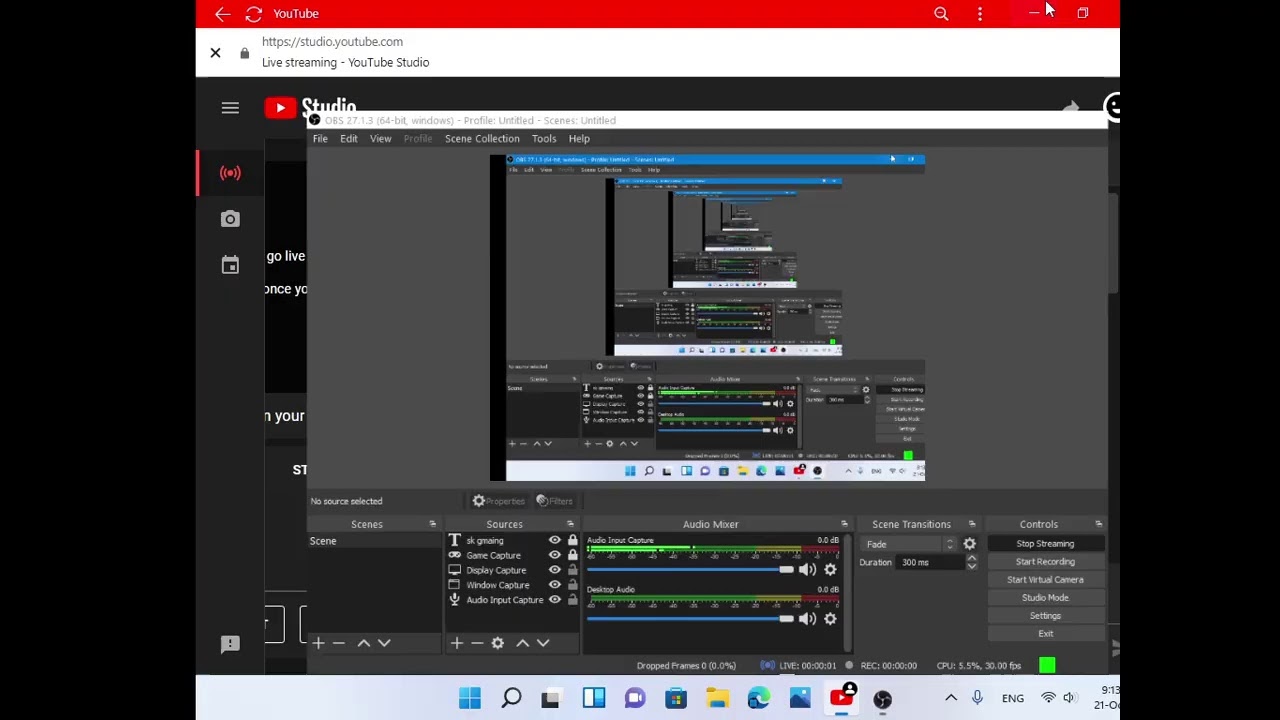This screenshot has width=1280, height=720.
Task: Open Desktop Audio mixer settings gear
Action: (830, 618)
